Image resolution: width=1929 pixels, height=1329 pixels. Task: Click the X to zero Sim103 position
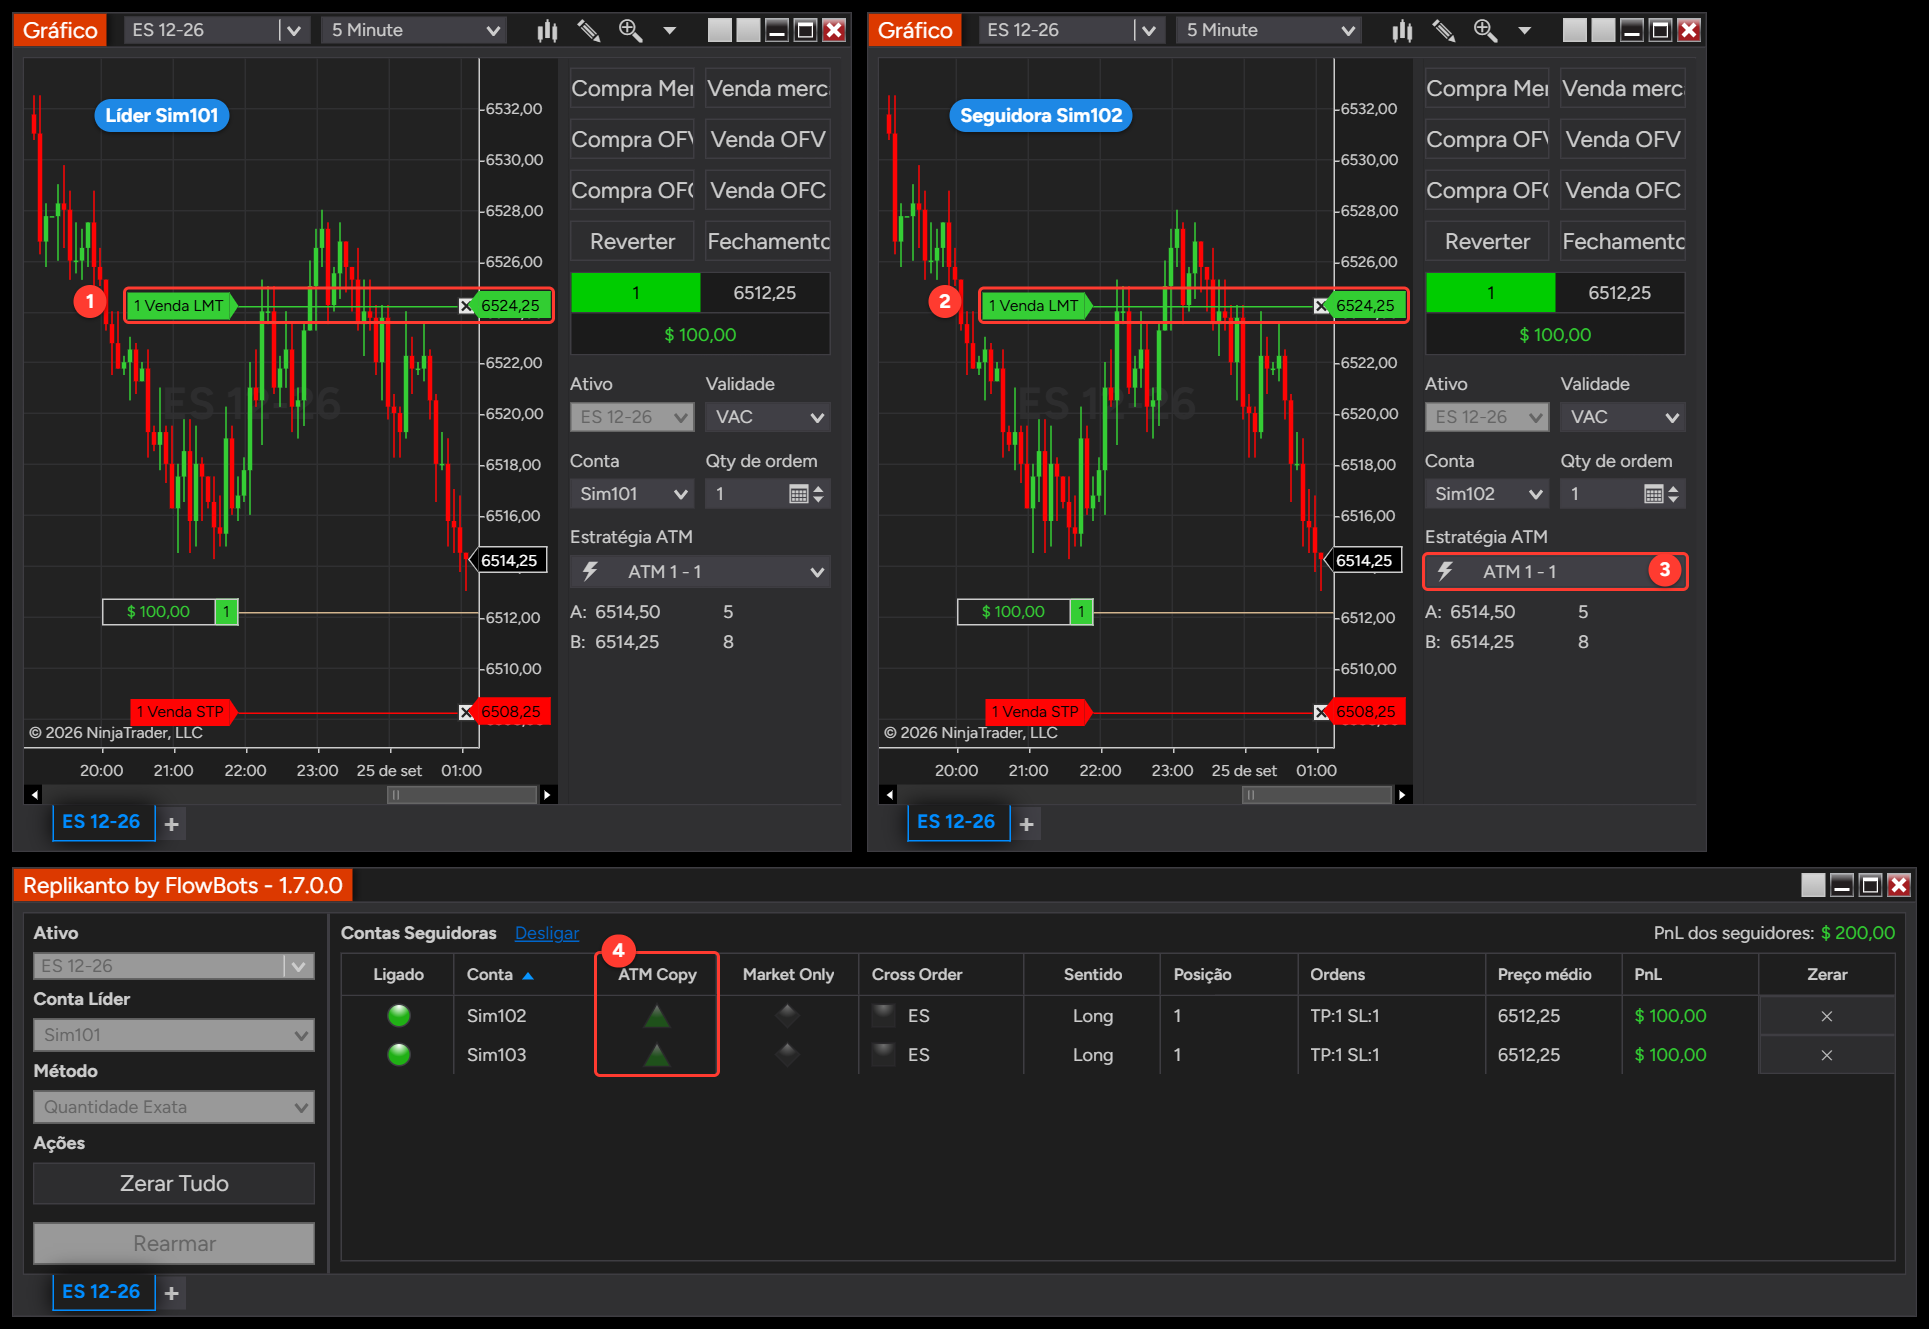[x=1827, y=1055]
